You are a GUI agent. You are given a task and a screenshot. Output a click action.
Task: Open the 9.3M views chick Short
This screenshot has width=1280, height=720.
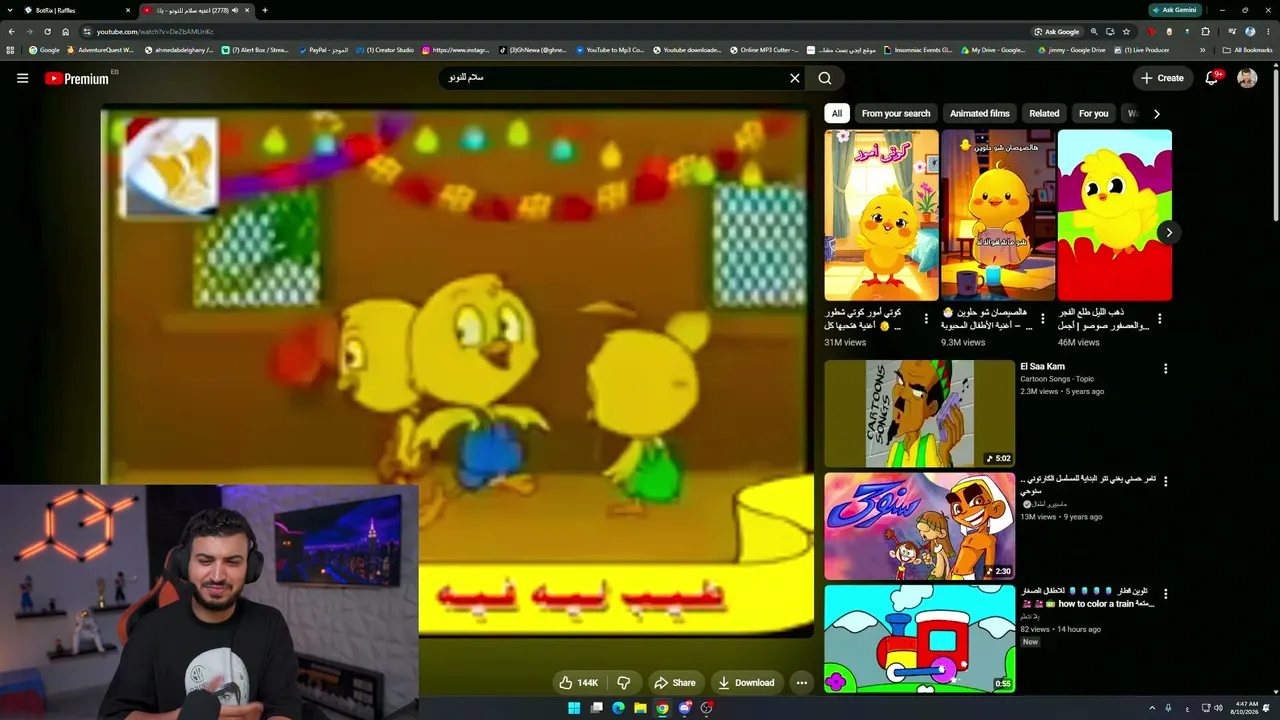[x=998, y=215]
